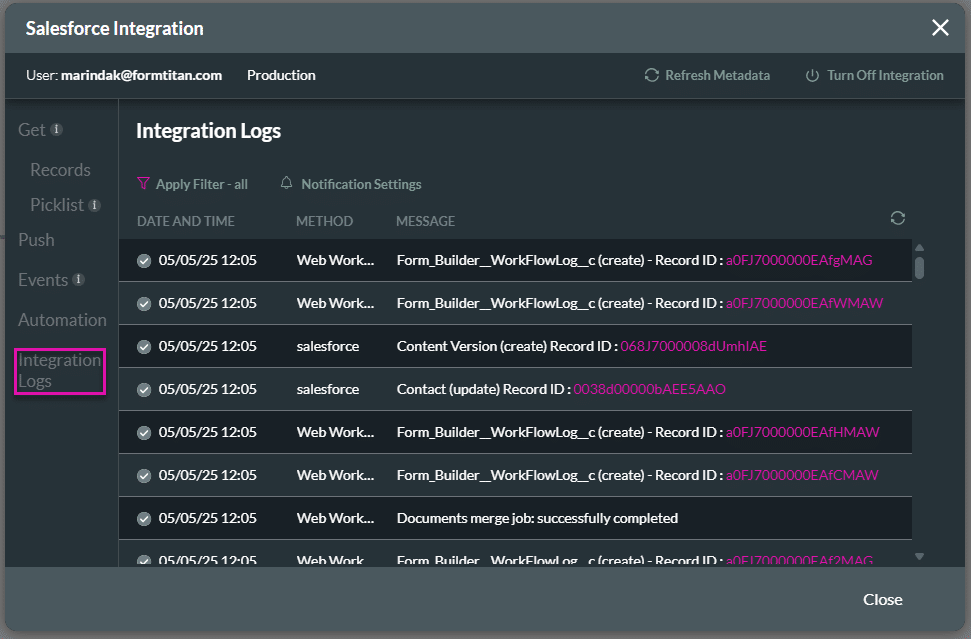The height and width of the screenshot is (639, 971).
Task: Open record link a0FJ7000000EAfCMAW
Action: coord(802,475)
